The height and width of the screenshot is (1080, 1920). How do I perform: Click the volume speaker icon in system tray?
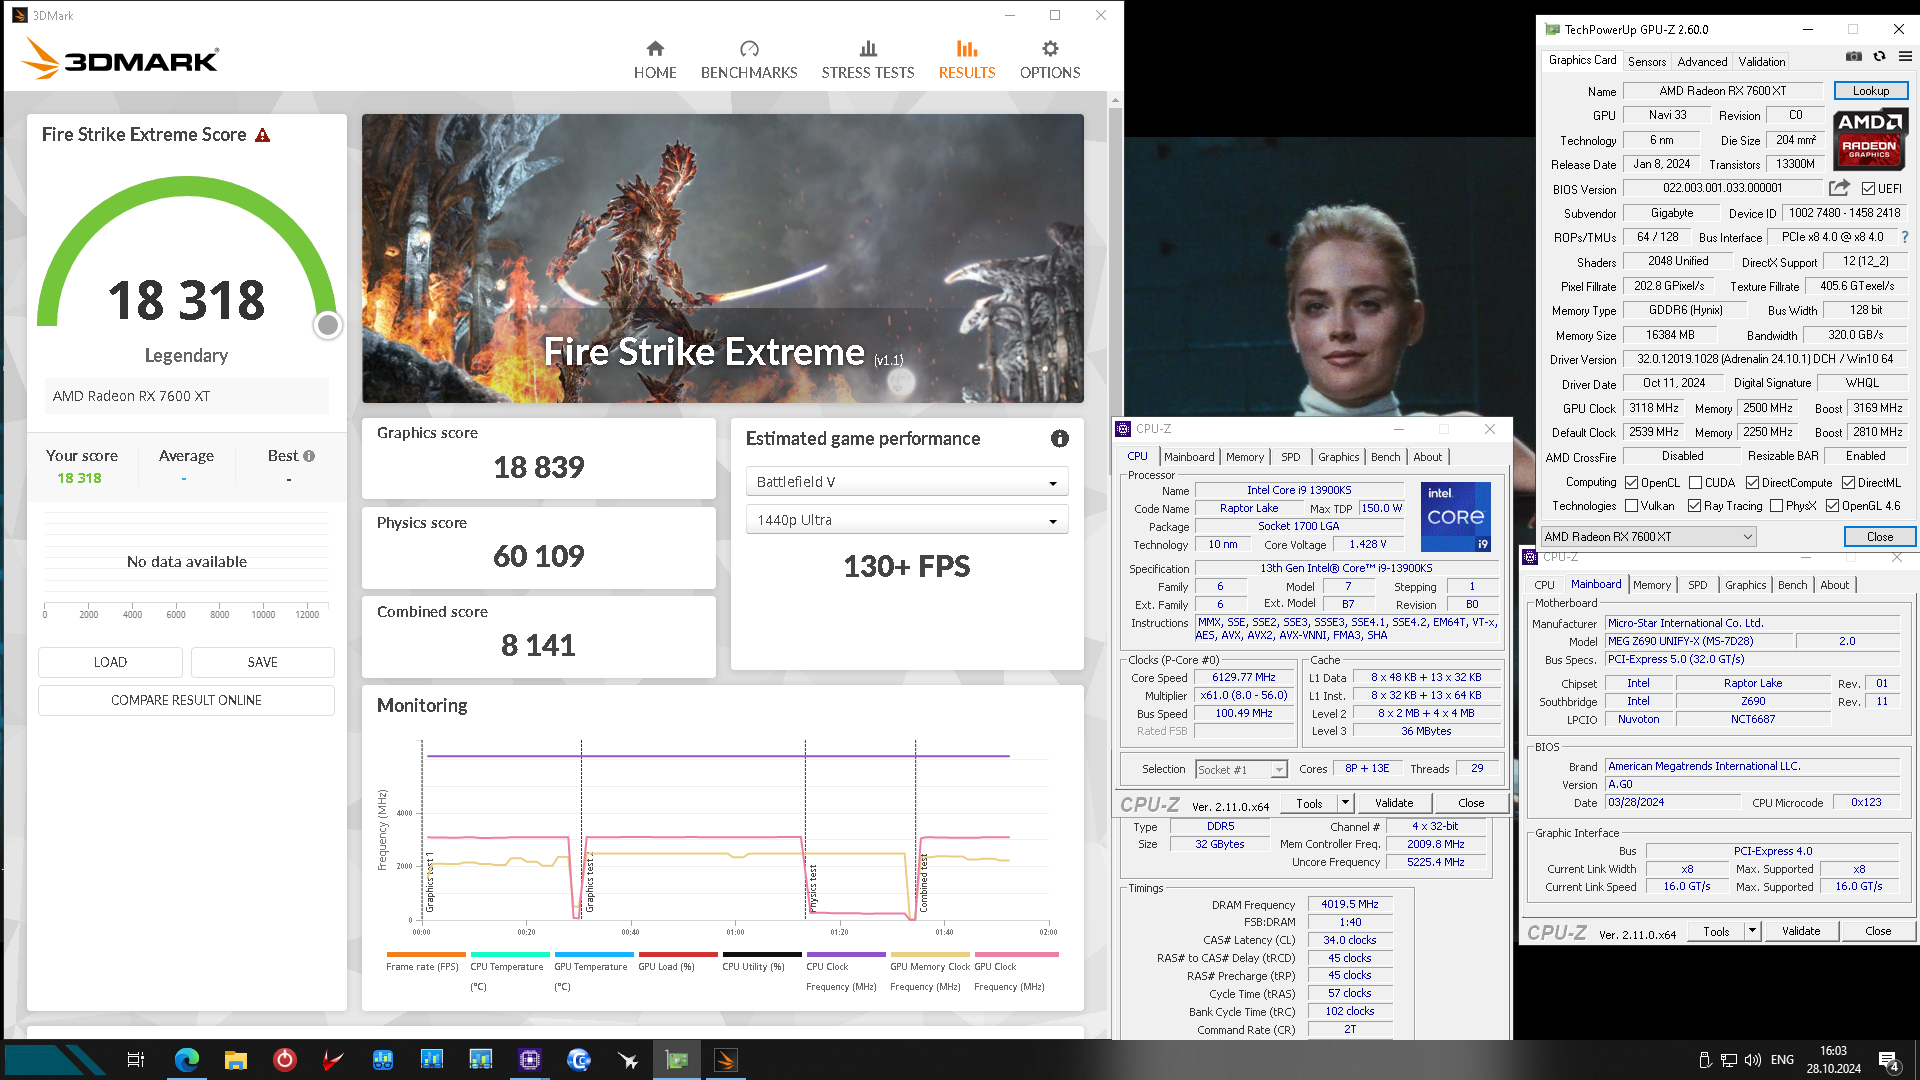point(1752,1060)
